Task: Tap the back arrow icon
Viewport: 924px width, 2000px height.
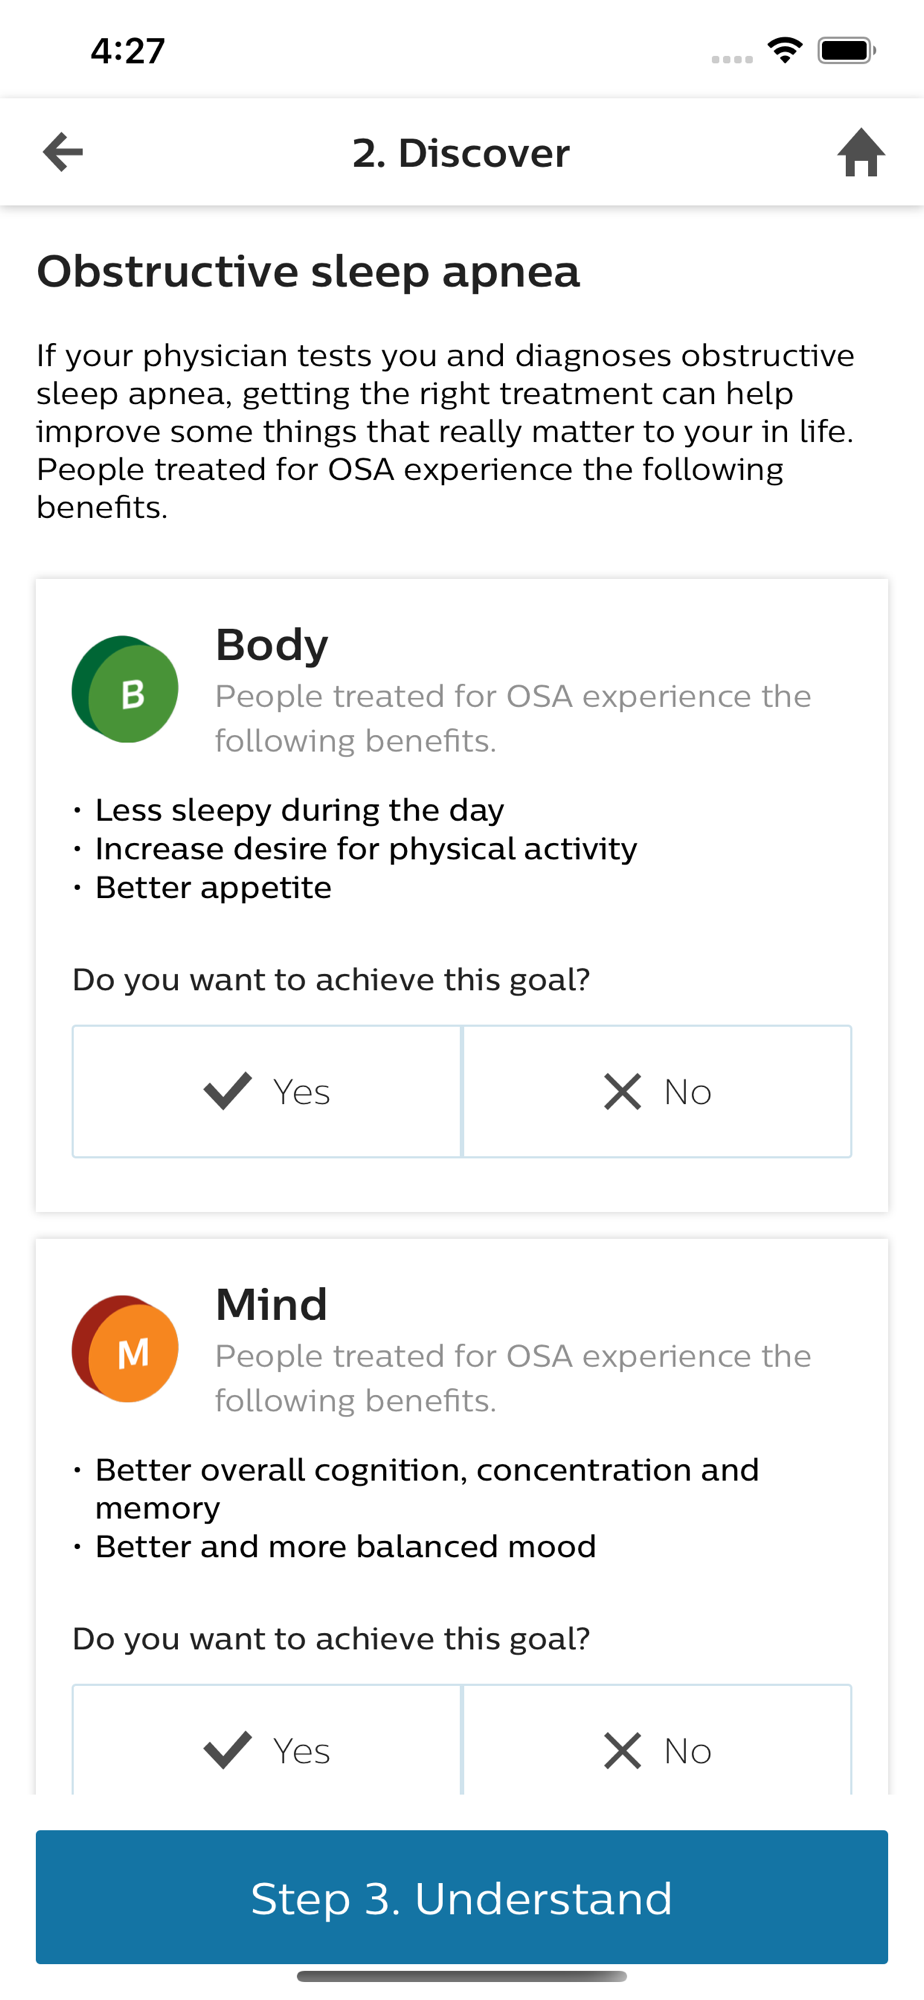Action: (x=63, y=153)
